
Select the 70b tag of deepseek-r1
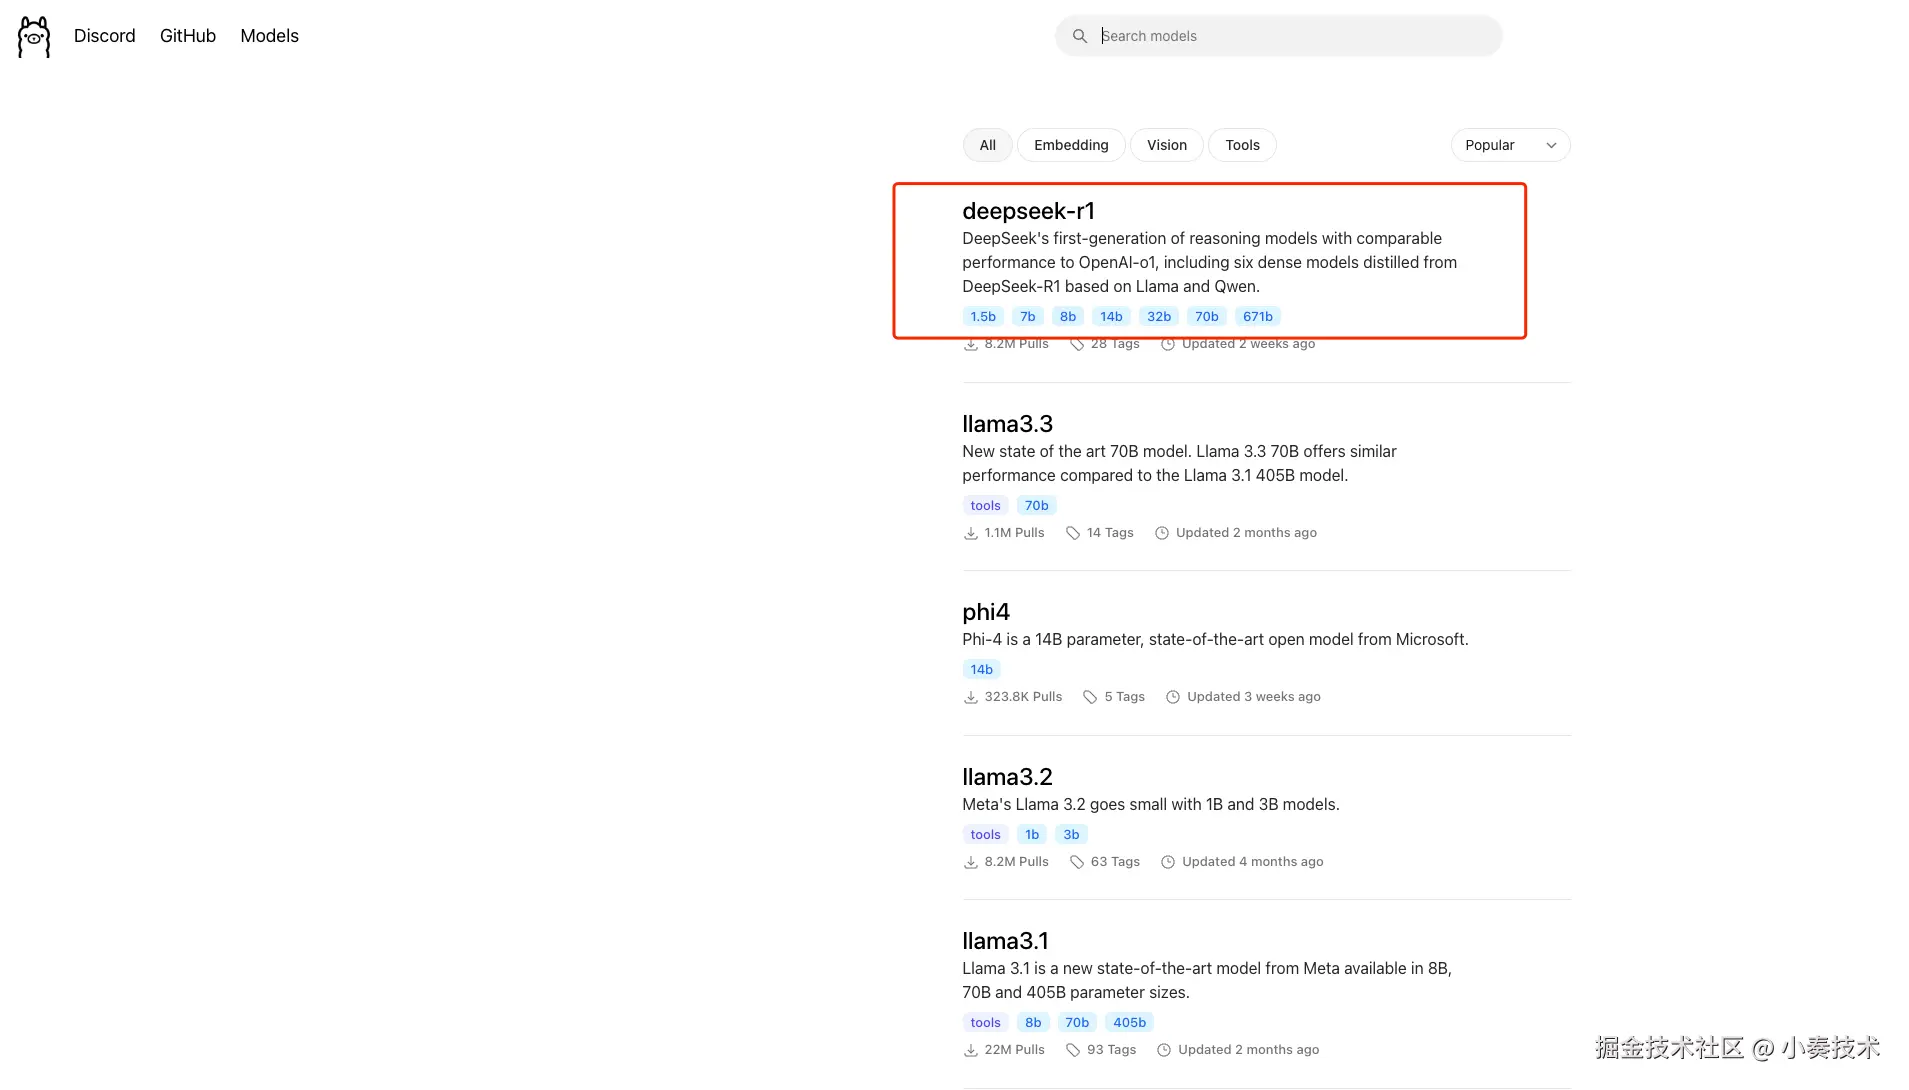pos(1207,317)
